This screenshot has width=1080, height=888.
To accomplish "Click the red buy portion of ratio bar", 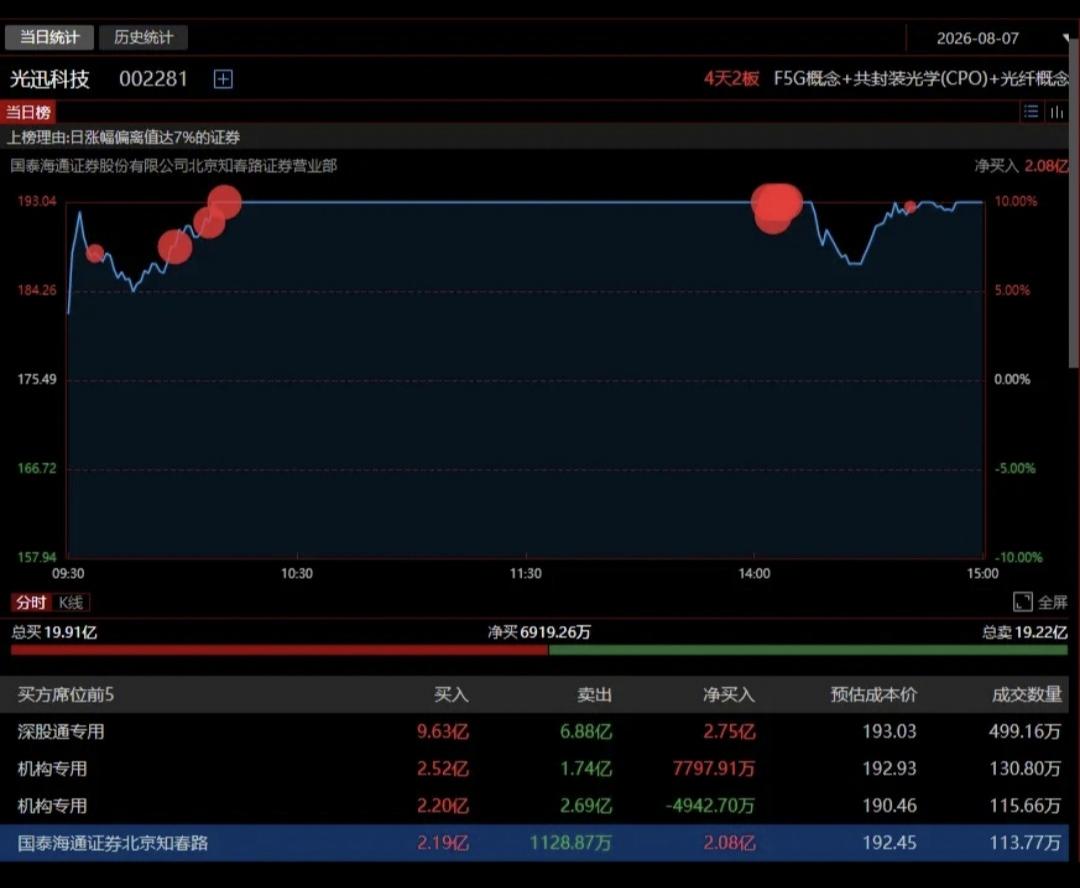I will tap(280, 650).
